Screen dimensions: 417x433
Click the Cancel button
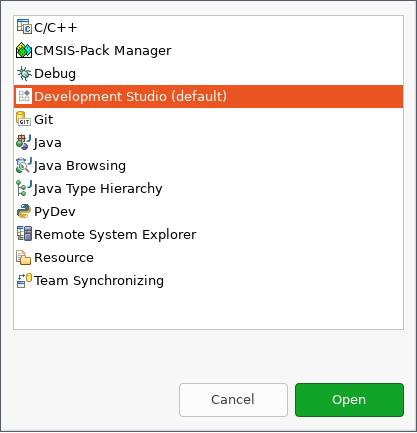(x=233, y=400)
